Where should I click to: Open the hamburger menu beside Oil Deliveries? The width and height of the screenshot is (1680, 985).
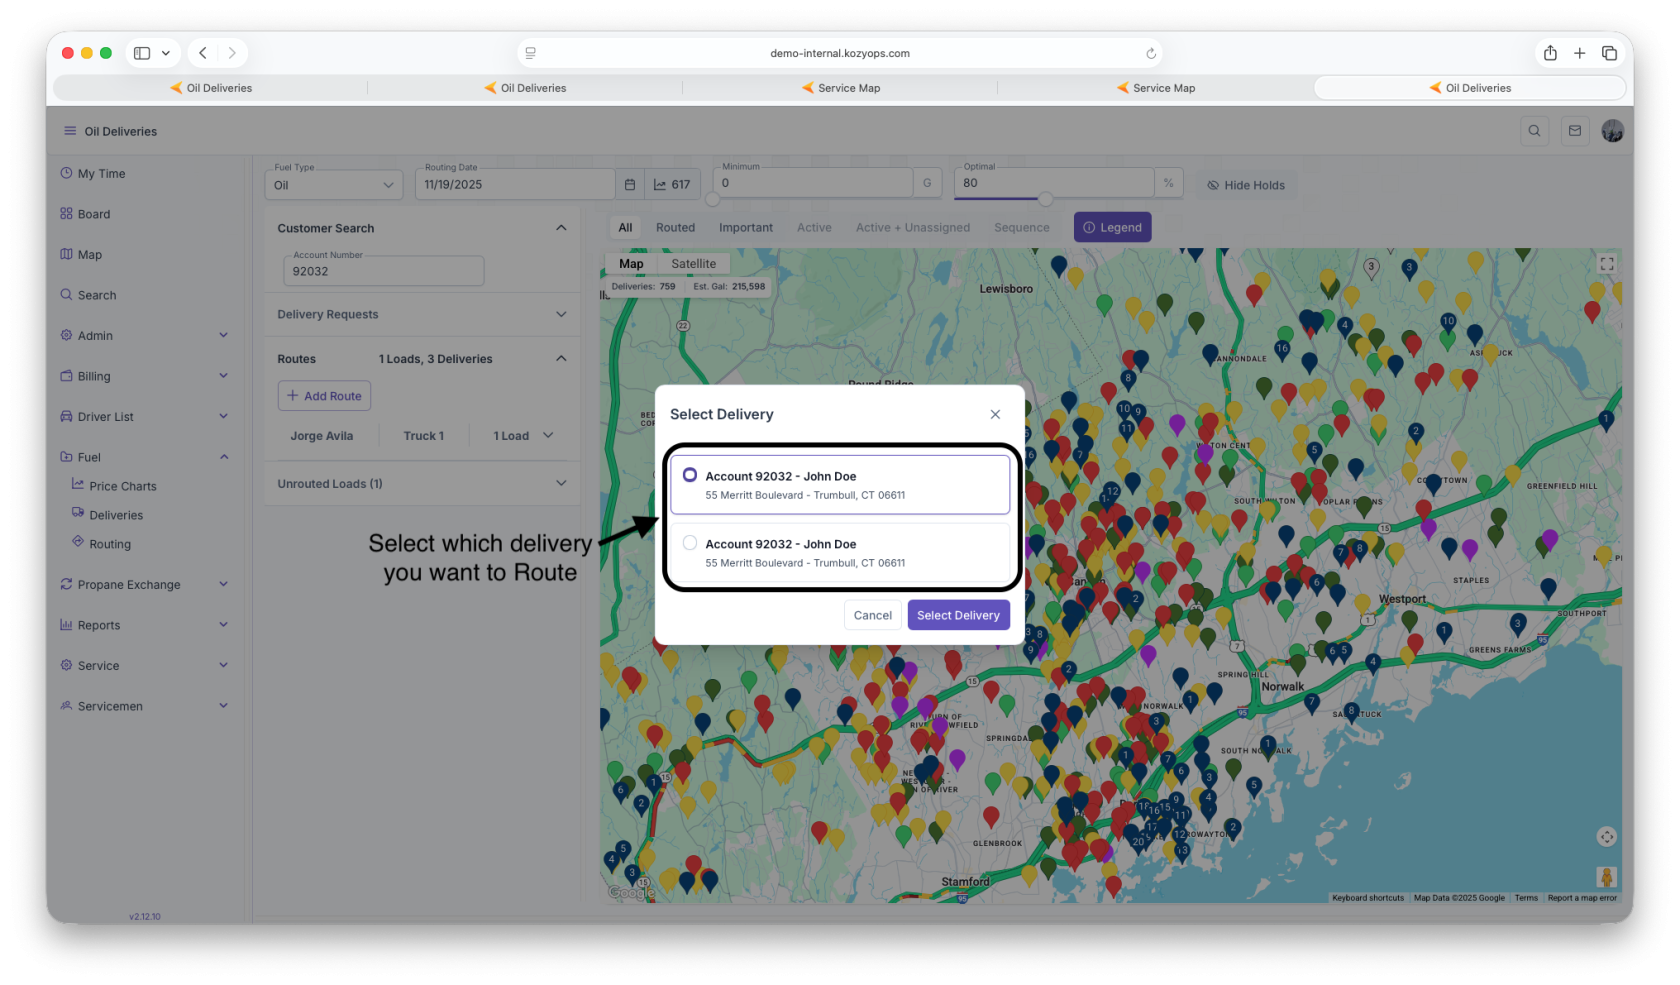tap(70, 131)
